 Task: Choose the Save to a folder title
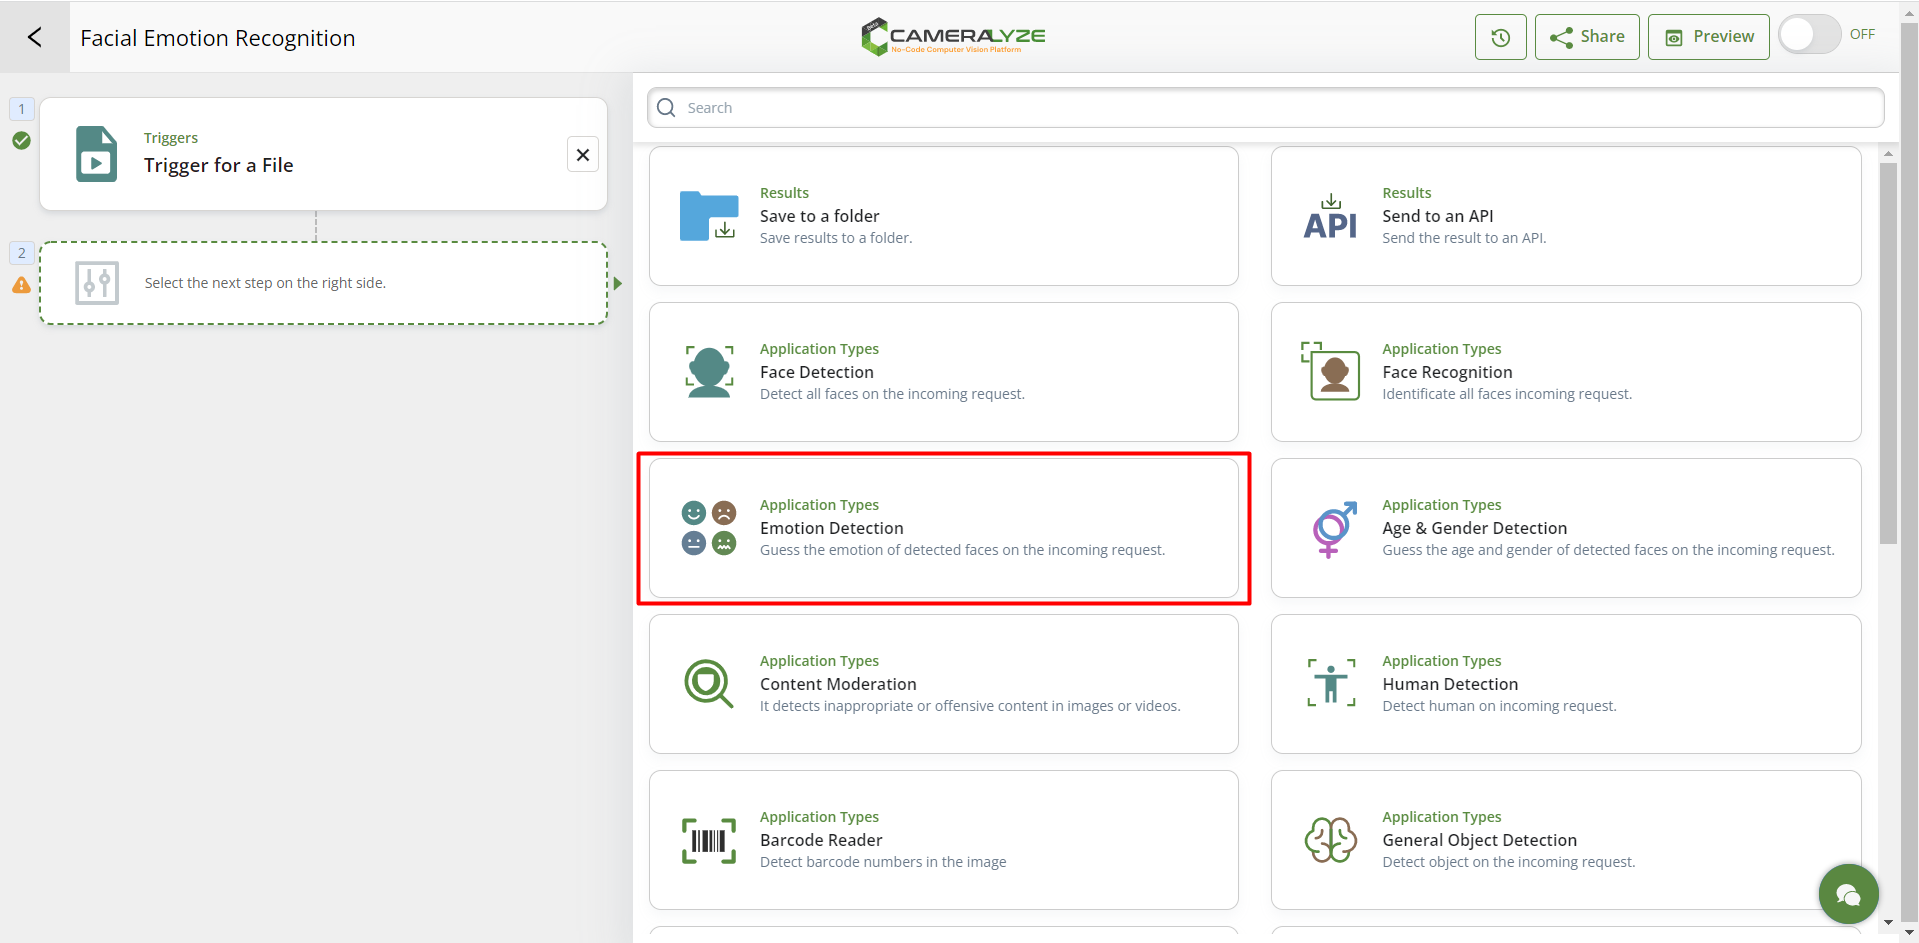click(819, 216)
